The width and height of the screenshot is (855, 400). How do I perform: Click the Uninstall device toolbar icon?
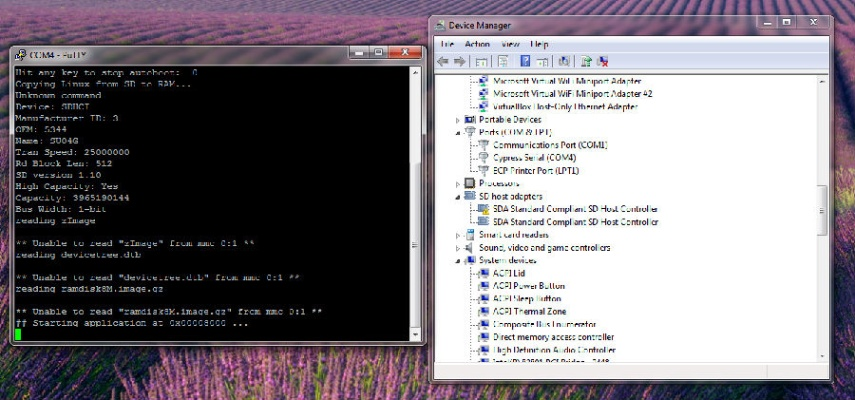pos(603,62)
